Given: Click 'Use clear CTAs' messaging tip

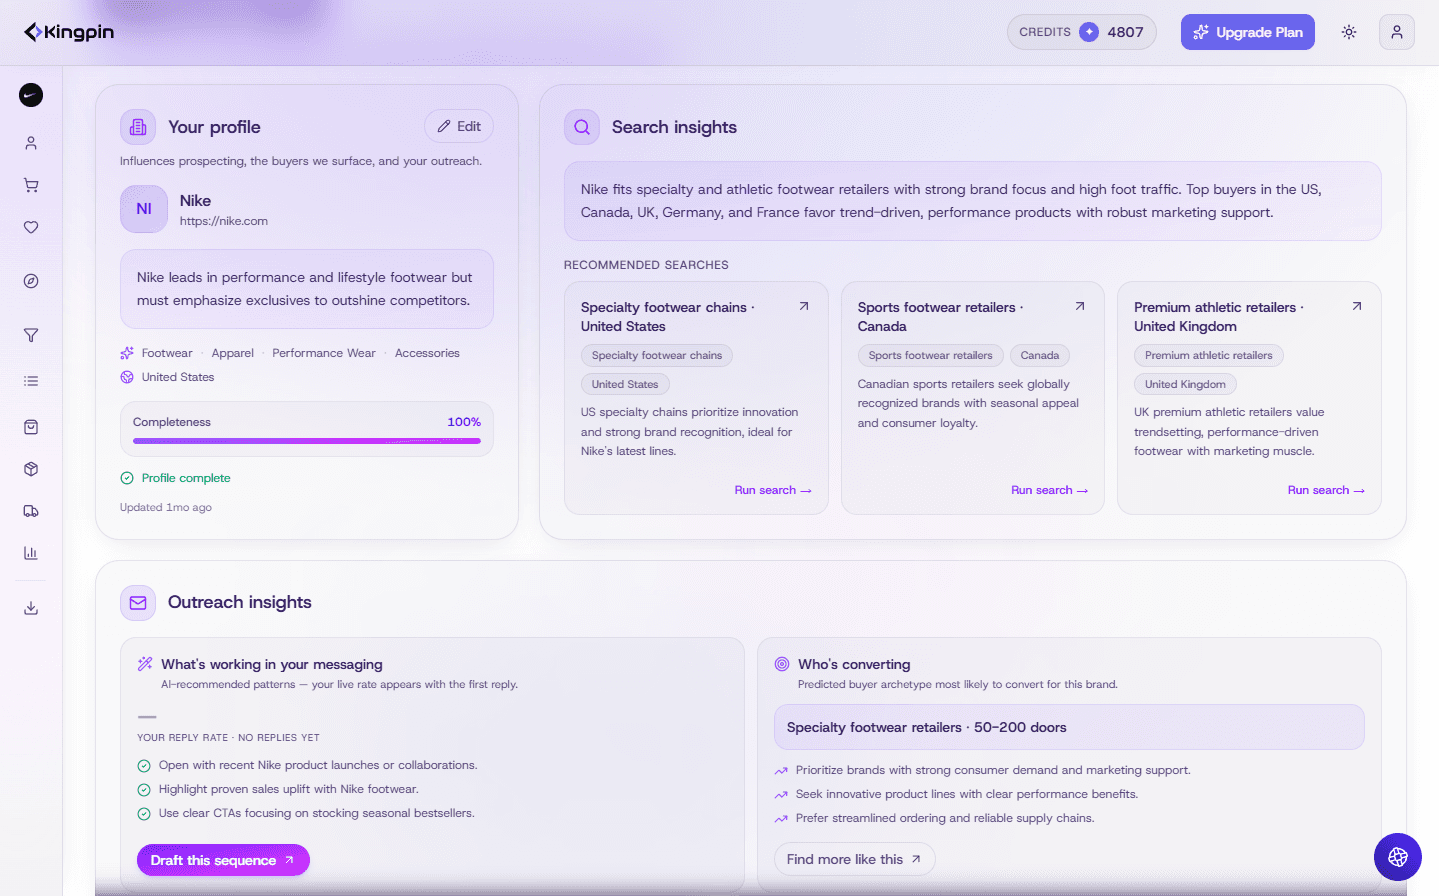Looking at the screenshot, I should [x=317, y=813].
